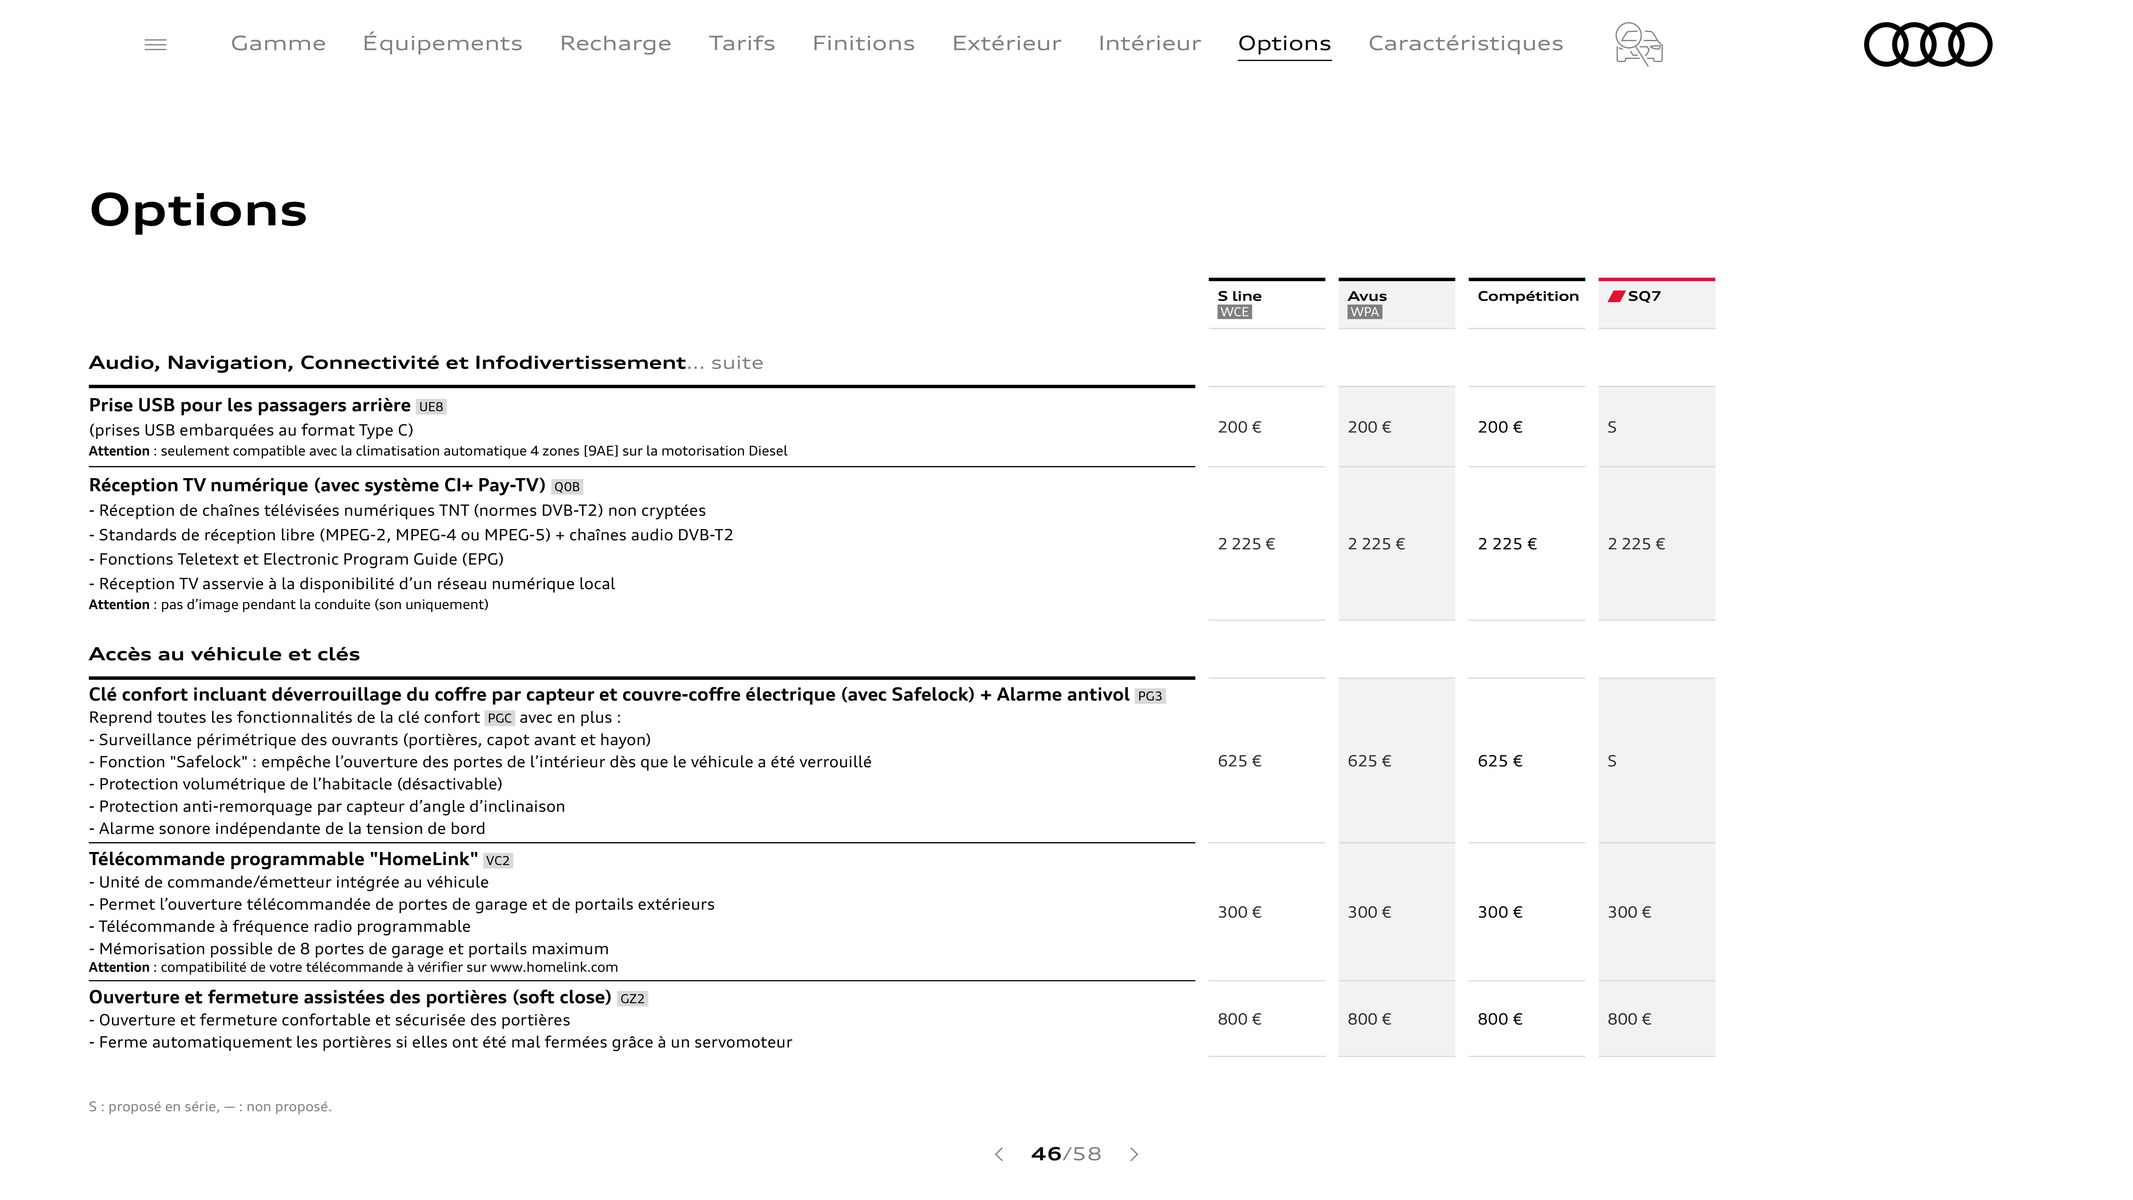
Task: Click the dealer consultation icon
Action: [1638, 44]
